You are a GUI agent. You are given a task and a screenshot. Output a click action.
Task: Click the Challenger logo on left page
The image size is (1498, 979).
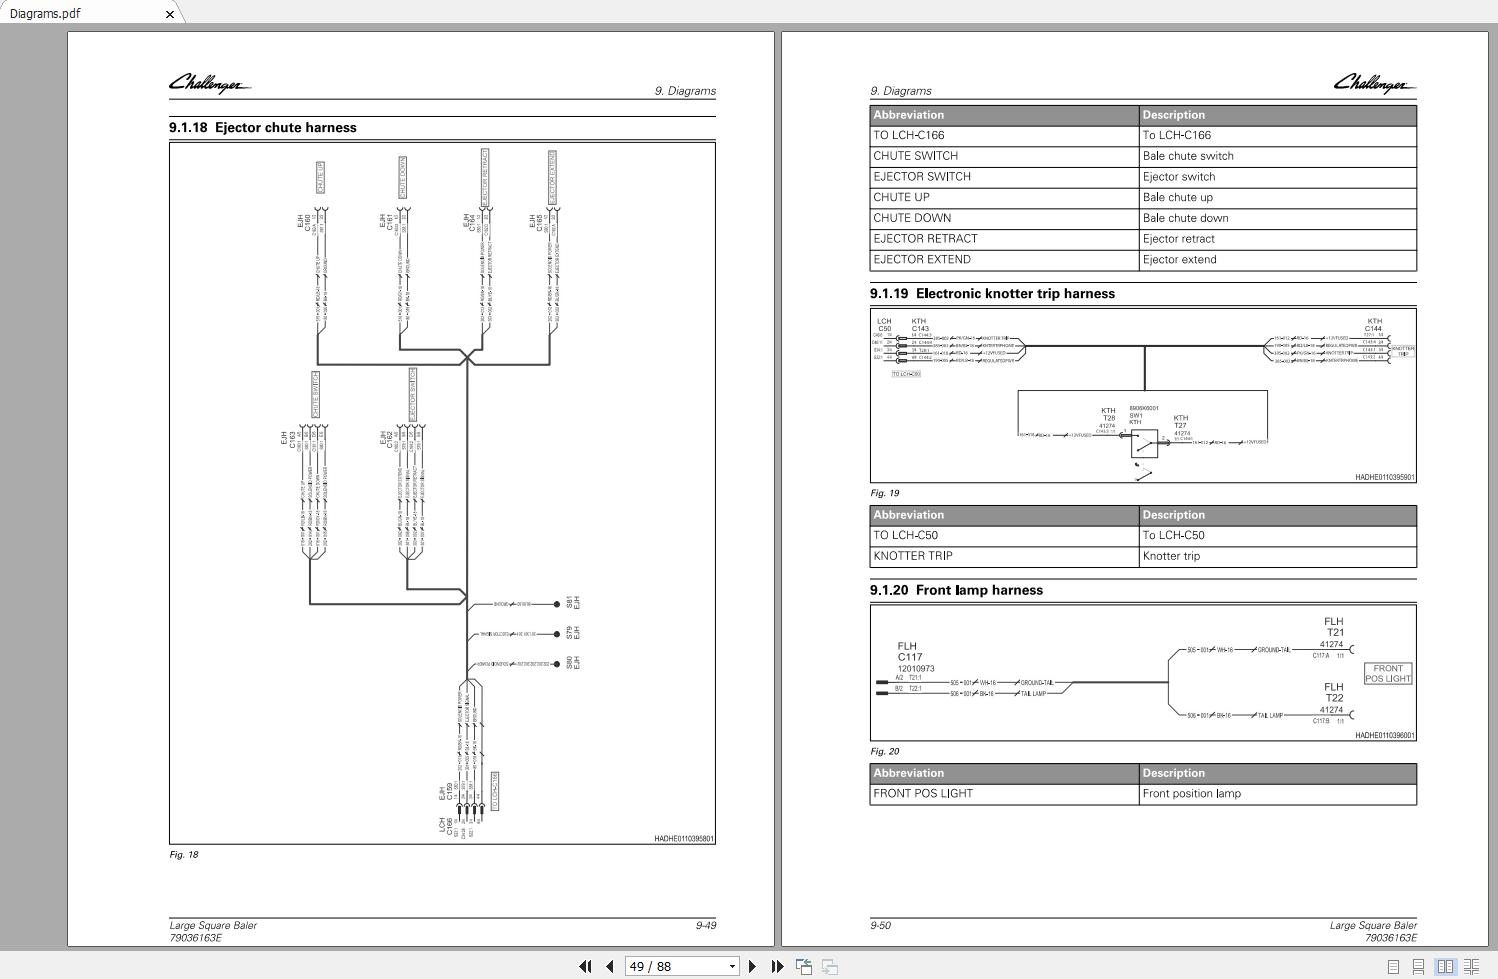pyautogui.click(x=209, y=83)
